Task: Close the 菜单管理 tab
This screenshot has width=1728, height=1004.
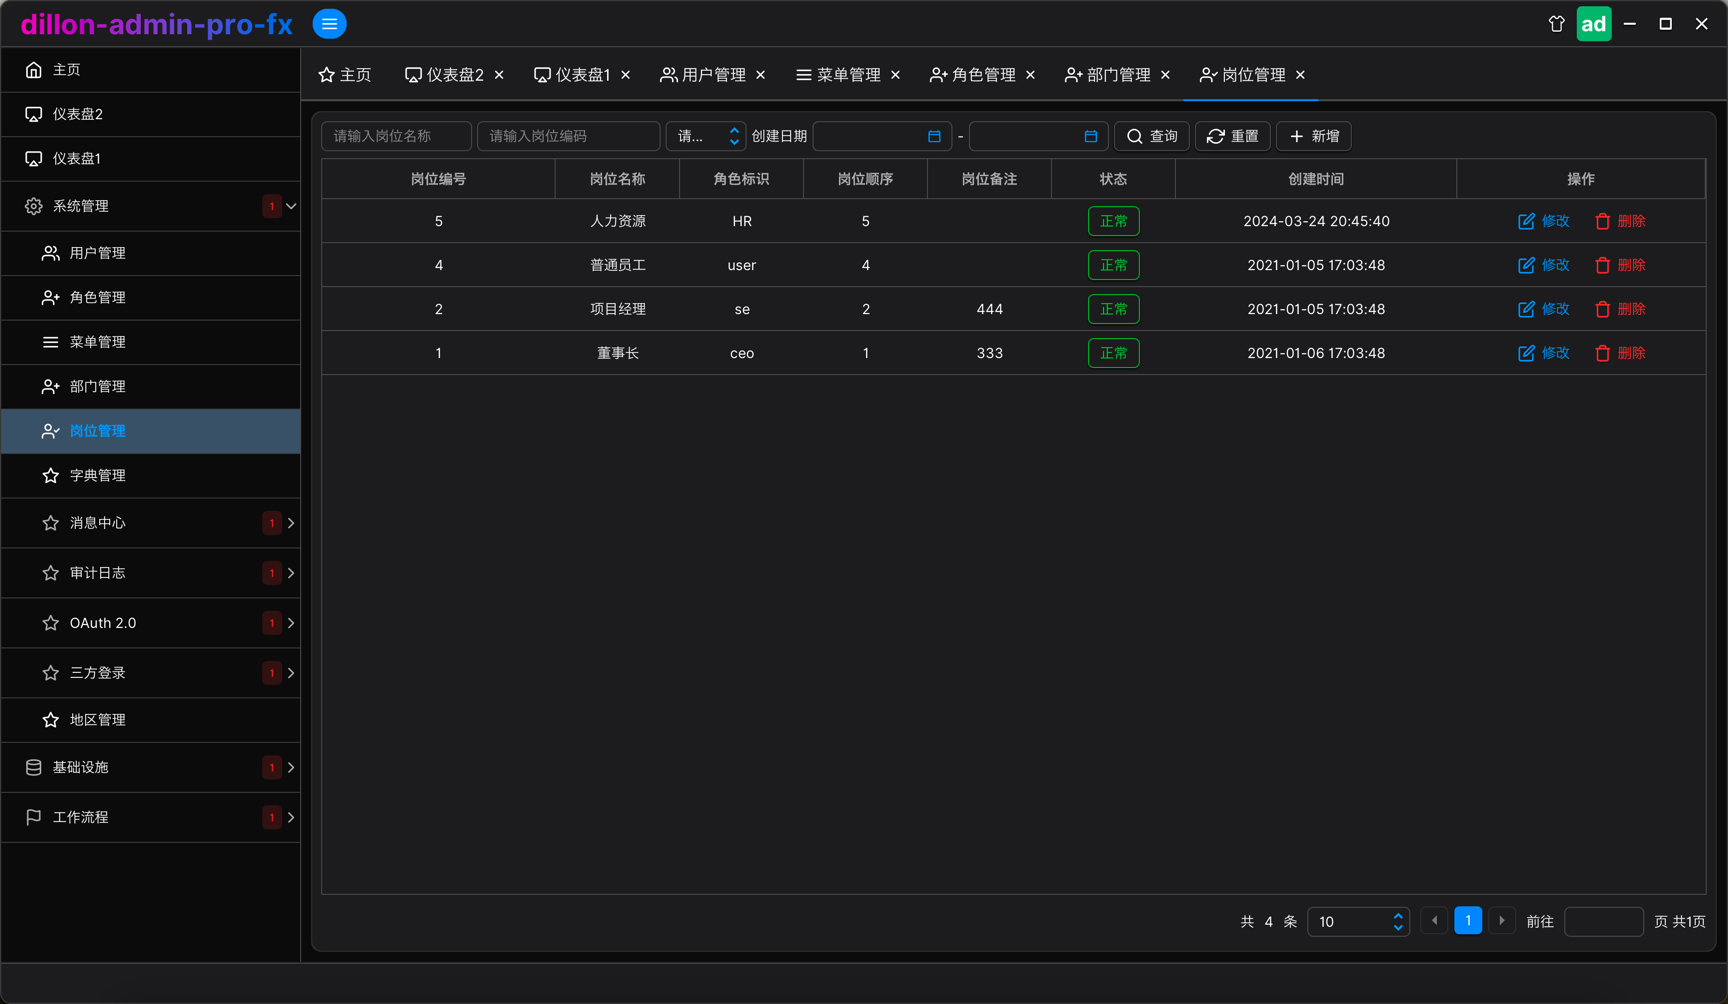Action: [895, 75]
